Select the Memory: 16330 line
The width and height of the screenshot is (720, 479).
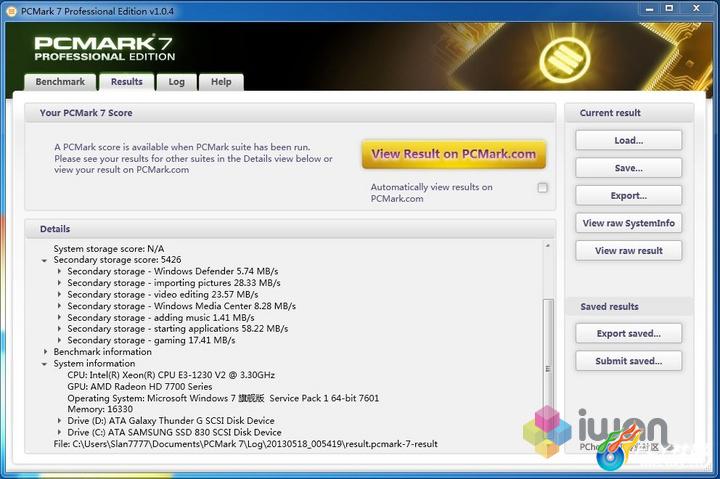point(100,409)
